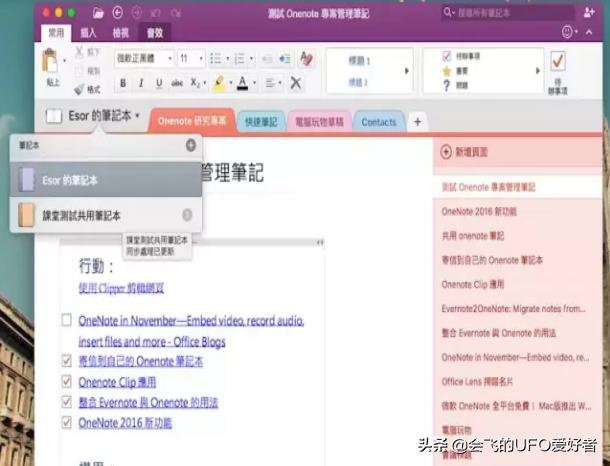610x466 pixels.
Task: Click the To Do checkbox tag button
Action: (558, 71)
